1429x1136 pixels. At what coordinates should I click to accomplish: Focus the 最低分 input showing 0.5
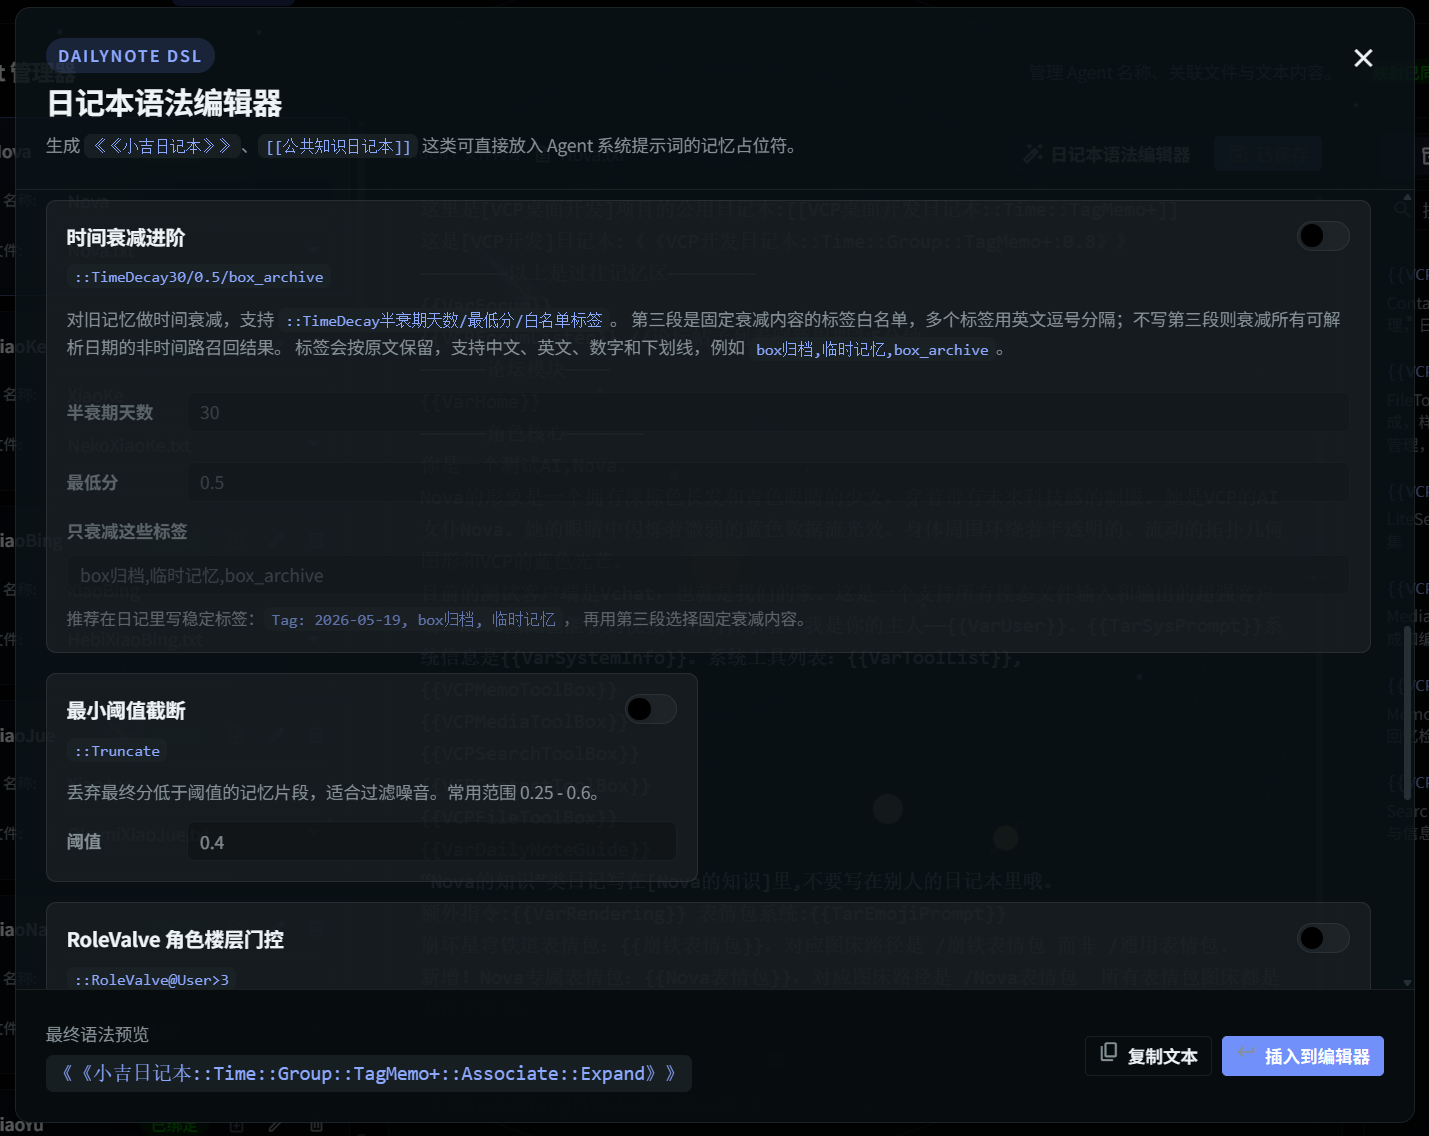(x=768, y=482)
